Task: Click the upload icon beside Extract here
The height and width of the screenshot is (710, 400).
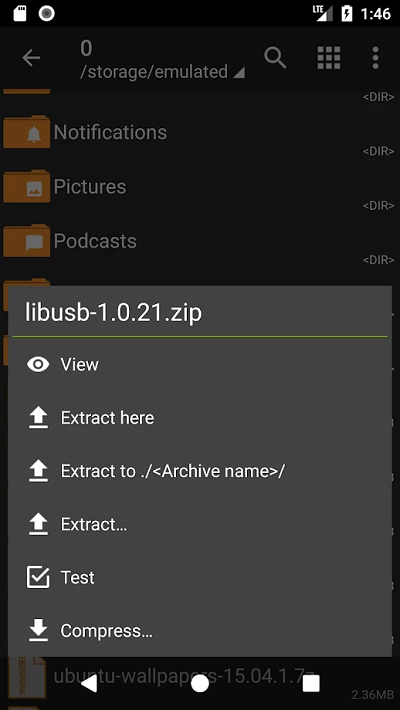Action: click(x=39, y=417)
